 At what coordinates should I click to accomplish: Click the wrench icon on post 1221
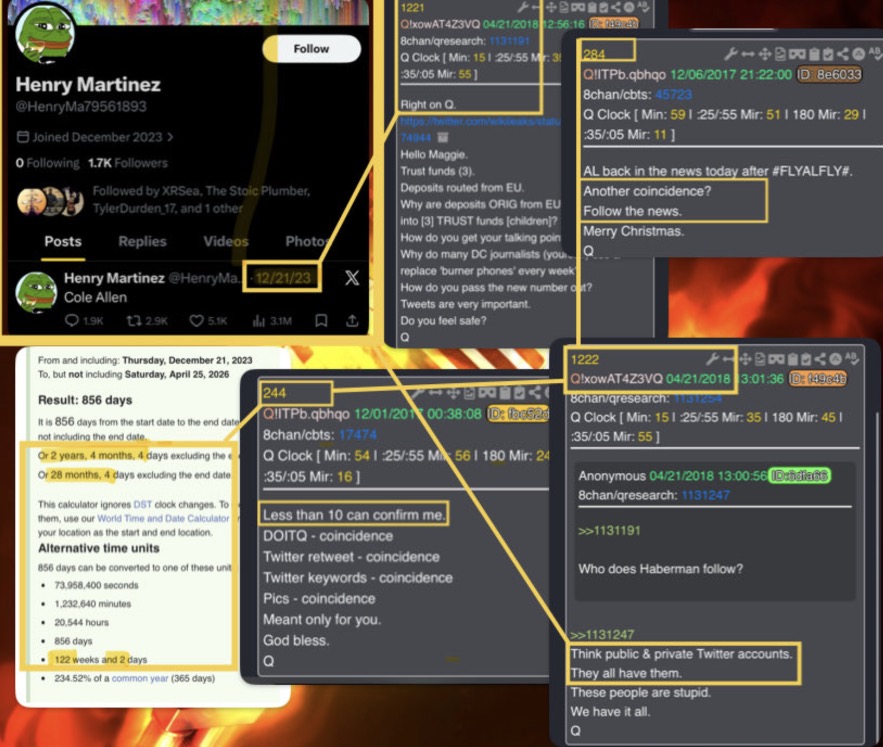(x=523, y=7)
